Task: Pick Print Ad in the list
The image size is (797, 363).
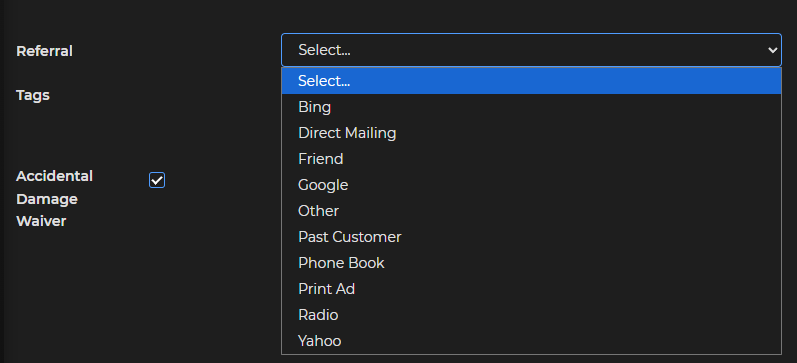Action: point(531,289)
